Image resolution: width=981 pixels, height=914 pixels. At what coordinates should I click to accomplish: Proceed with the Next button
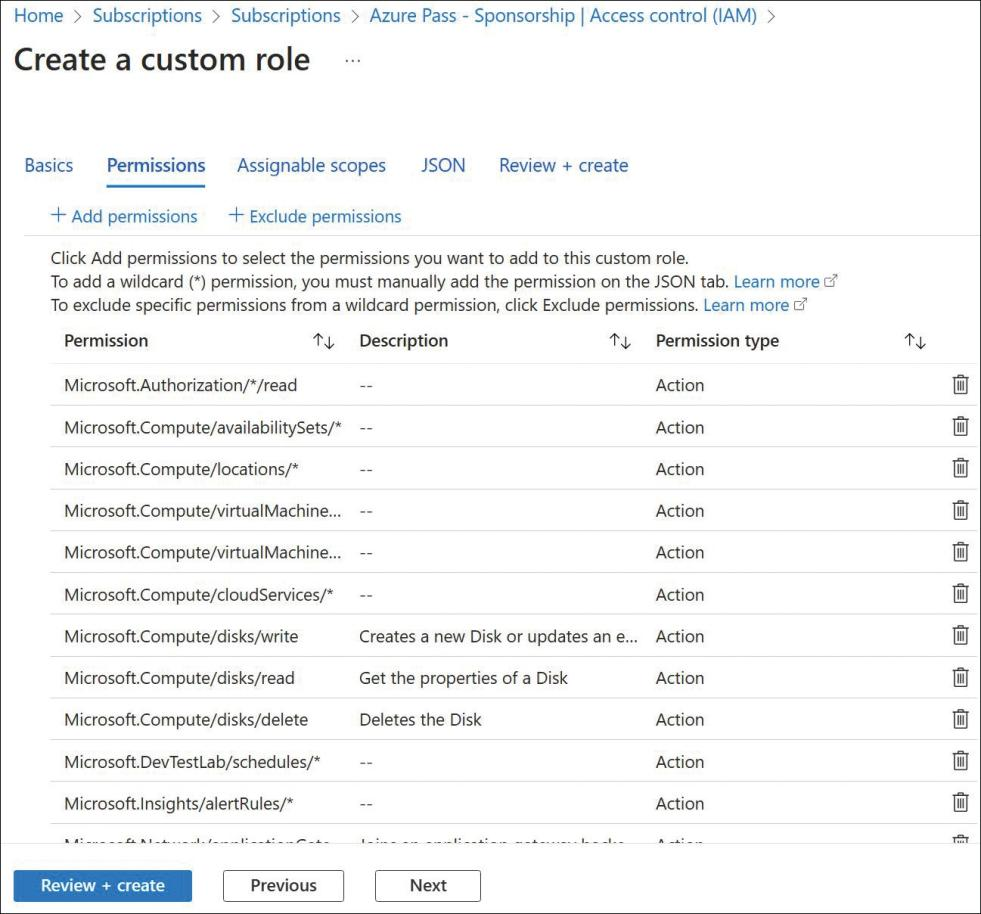428,886
